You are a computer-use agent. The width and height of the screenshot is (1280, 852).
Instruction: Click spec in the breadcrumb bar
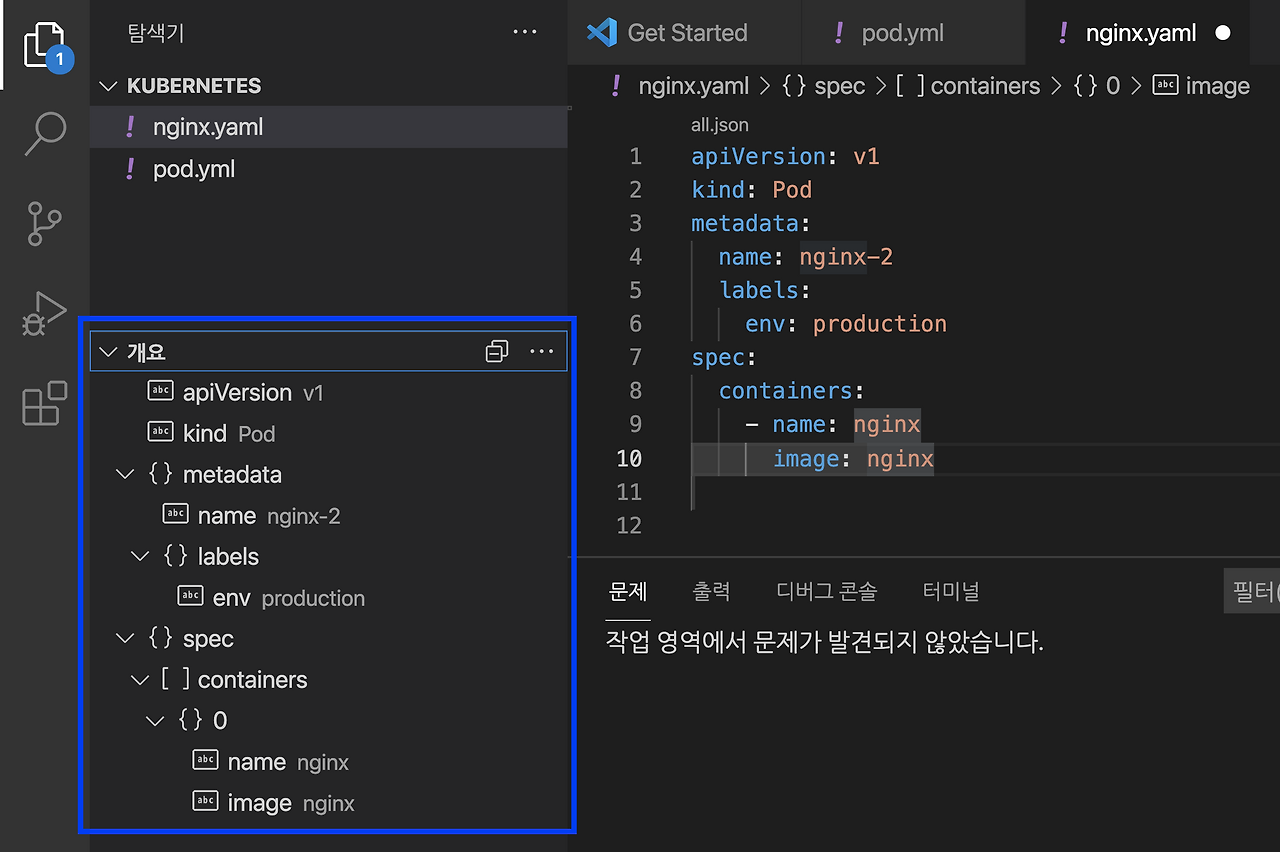(x=839, y=86)
